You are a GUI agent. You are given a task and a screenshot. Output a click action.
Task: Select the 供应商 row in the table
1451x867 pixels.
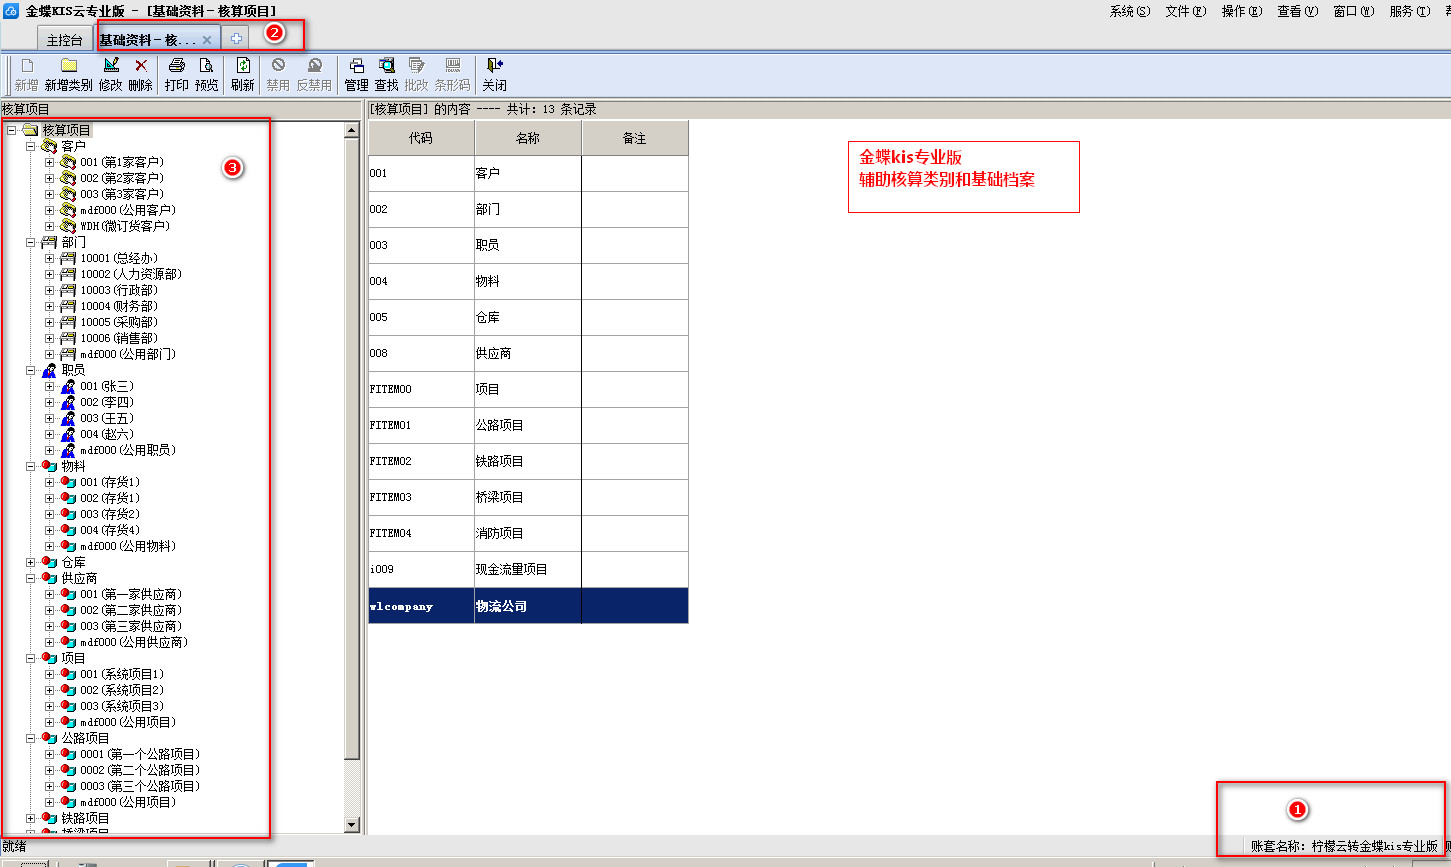point(528,353)
